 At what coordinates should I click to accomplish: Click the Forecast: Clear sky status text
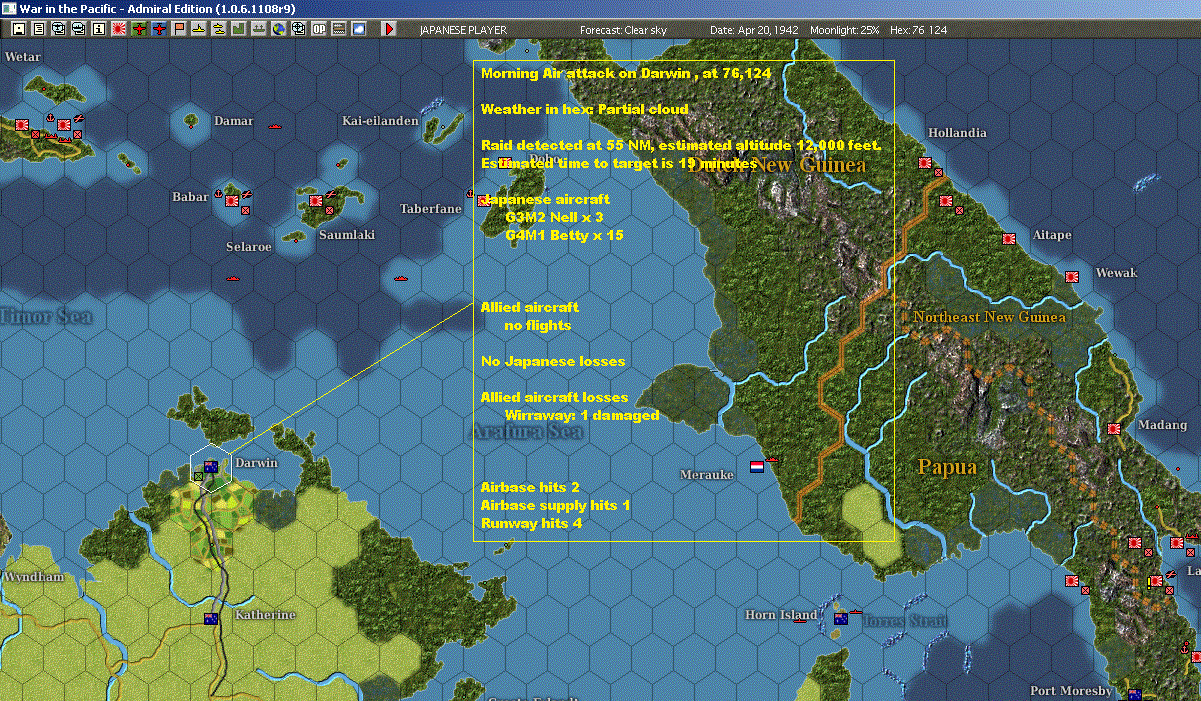pos(623,30)
